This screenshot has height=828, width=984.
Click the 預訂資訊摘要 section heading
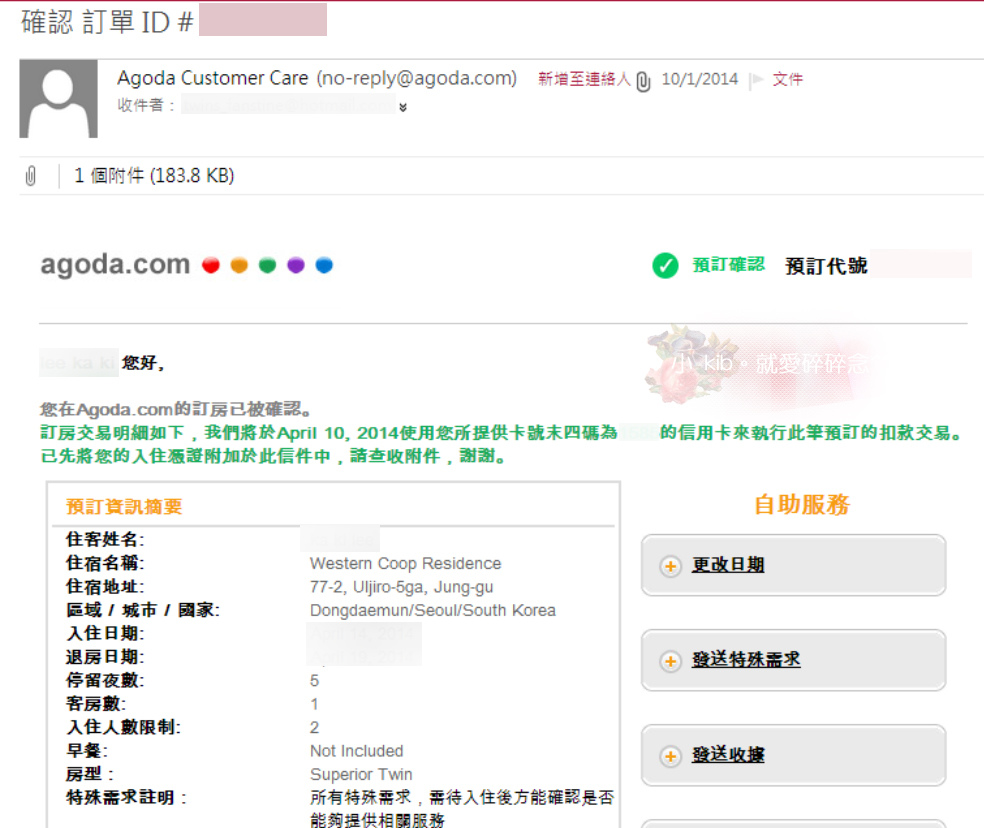pos(124,507)
